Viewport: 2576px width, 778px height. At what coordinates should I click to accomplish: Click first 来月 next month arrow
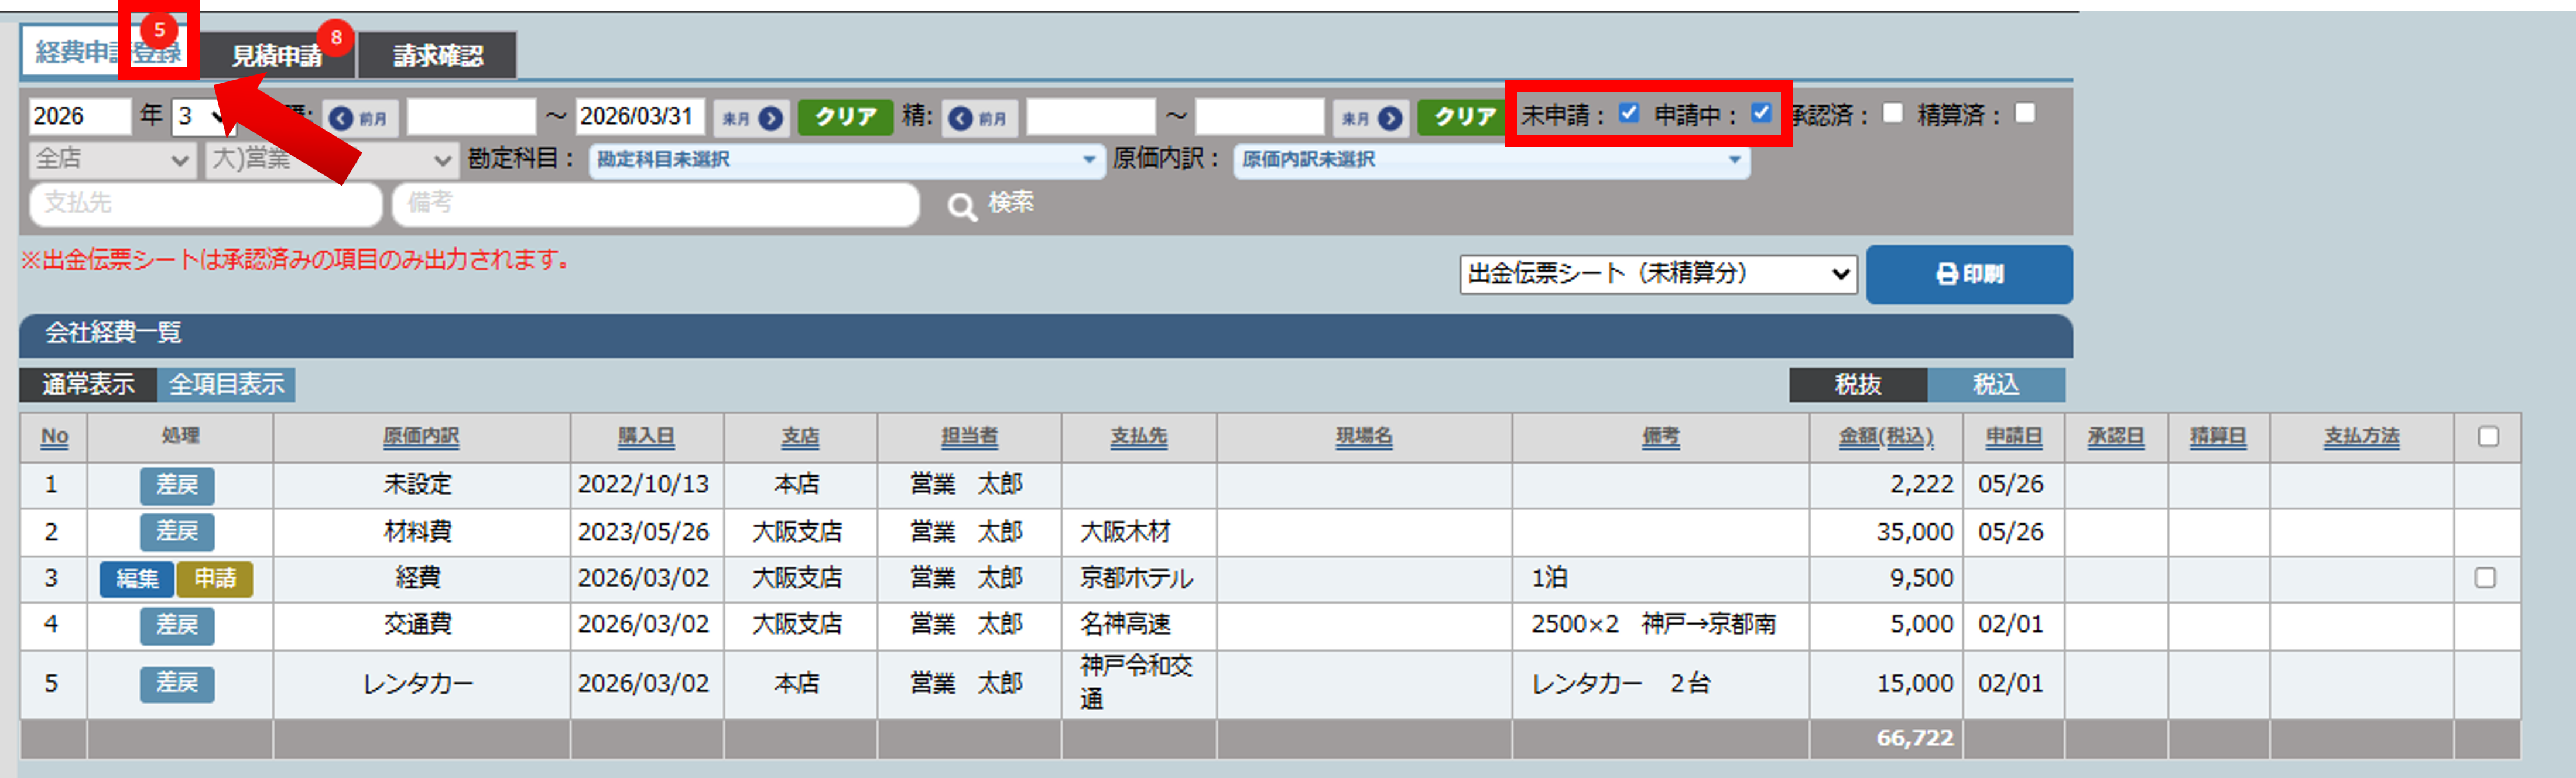770,118
